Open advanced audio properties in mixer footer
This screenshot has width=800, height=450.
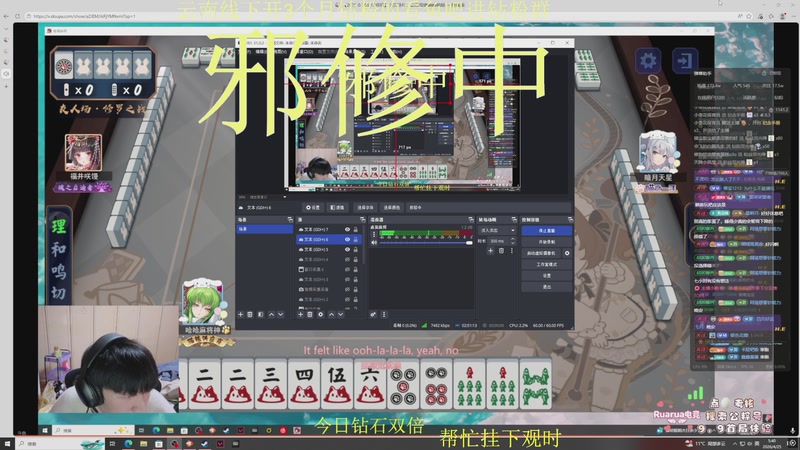pos(373,314)
